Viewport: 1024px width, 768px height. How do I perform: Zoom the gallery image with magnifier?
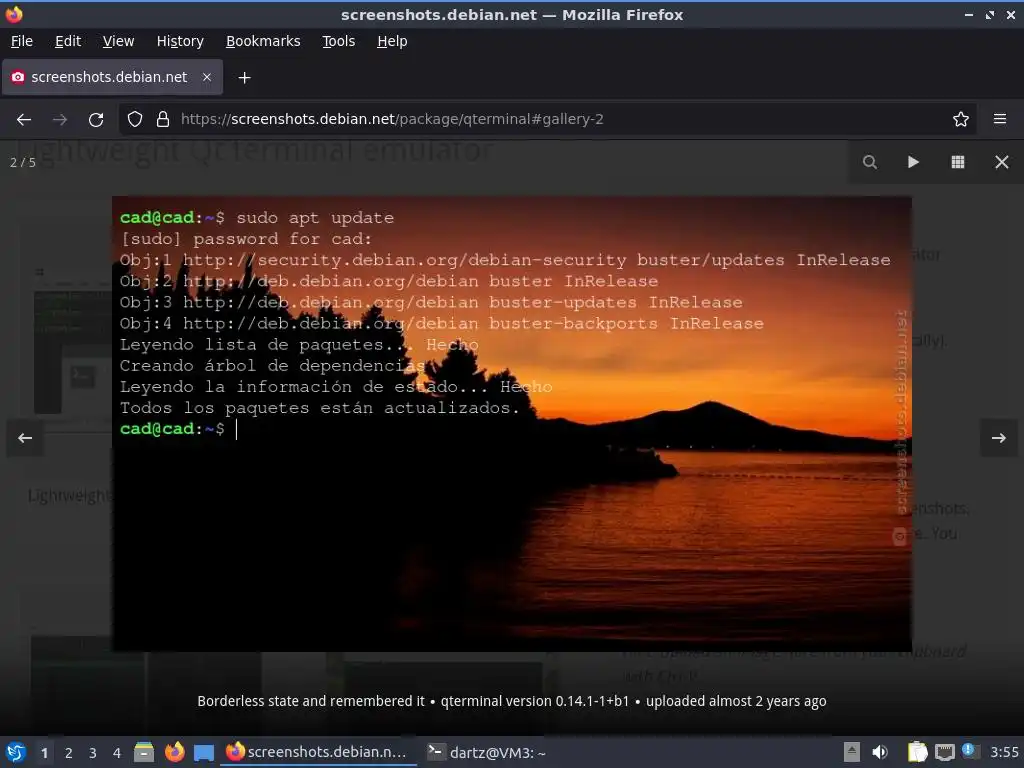869,162
